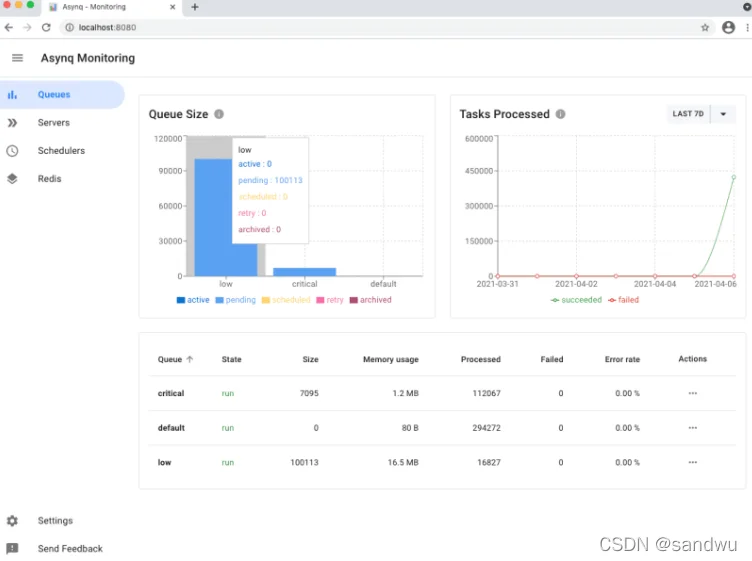Toggle the retry legend series

pos(330,300)
